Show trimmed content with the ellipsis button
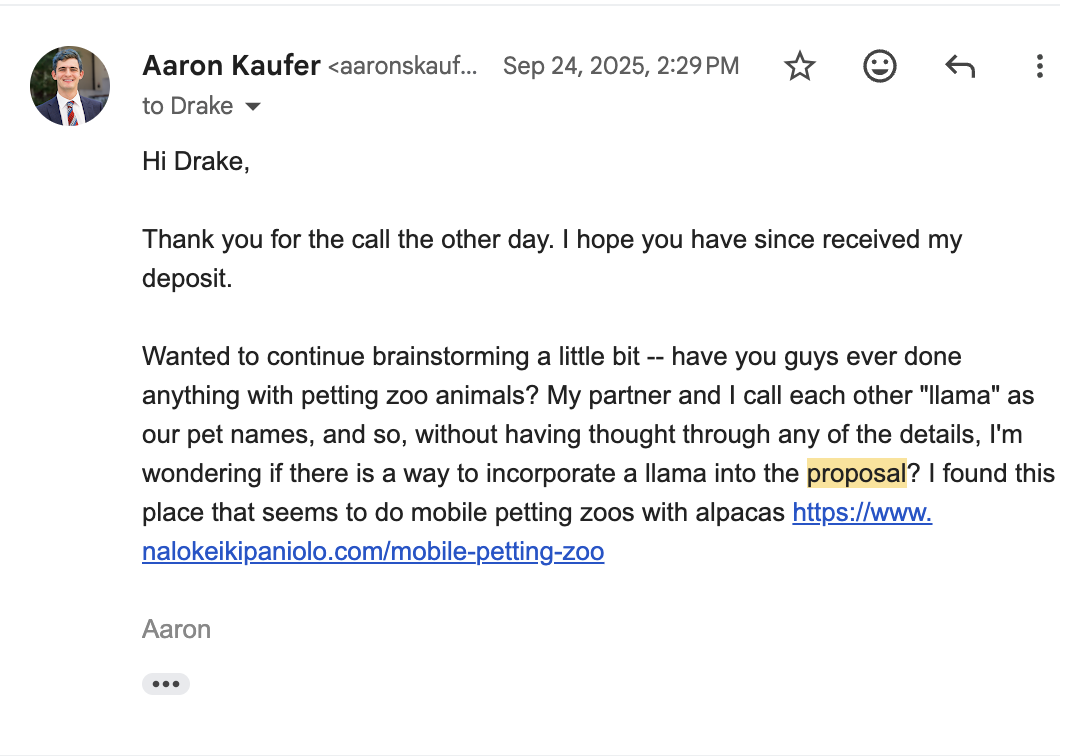 click(165, 684)
